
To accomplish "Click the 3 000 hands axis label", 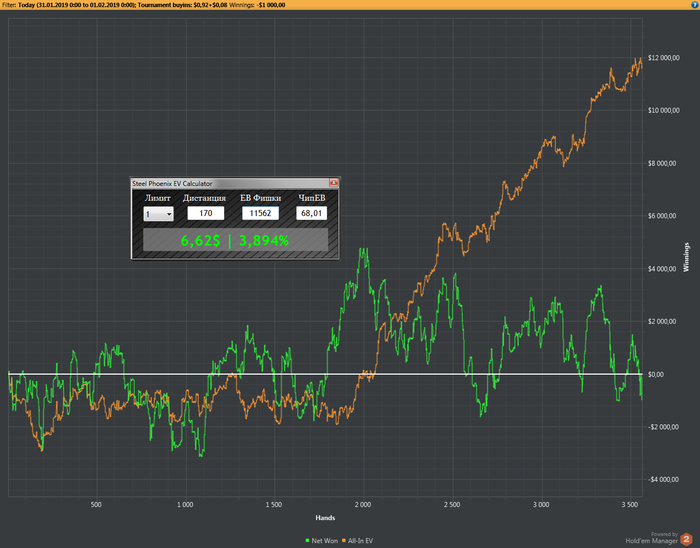I will tap(541, 505).
